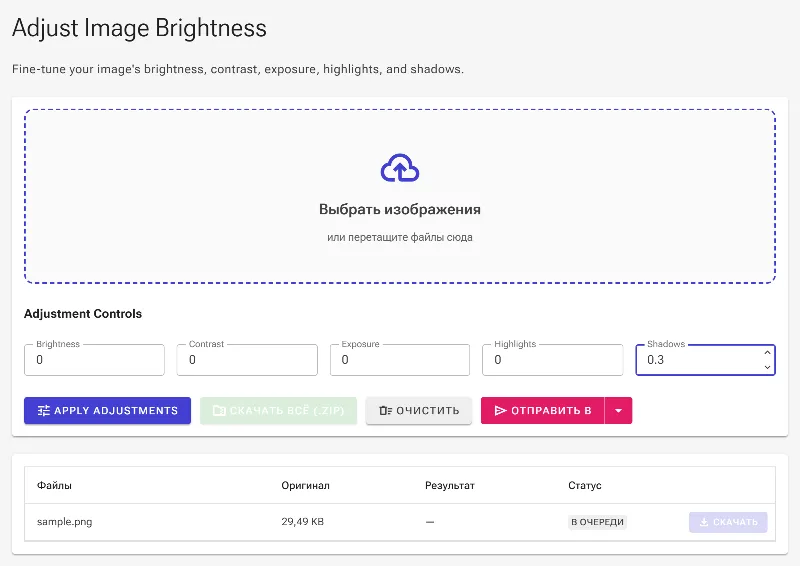Download sample.png with Скачать button
Screen dimensions: 800x566
728,522
